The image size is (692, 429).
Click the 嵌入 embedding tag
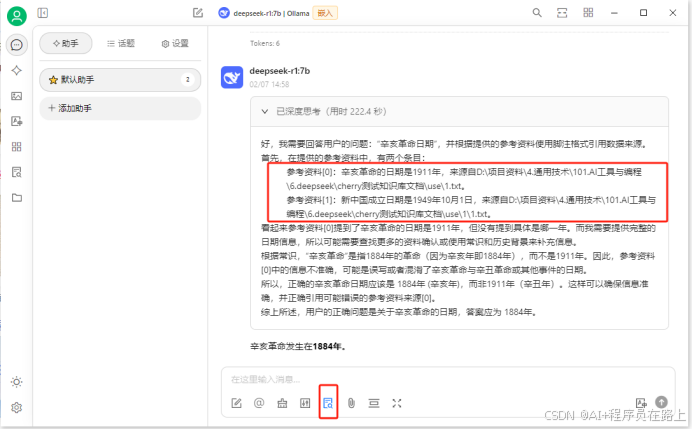pos(325,13)
